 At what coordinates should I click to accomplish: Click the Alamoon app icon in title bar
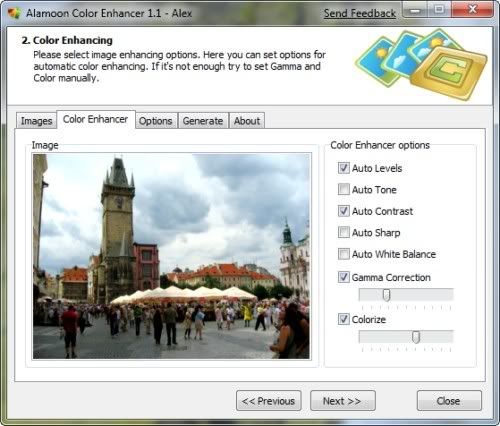point(14,13)
